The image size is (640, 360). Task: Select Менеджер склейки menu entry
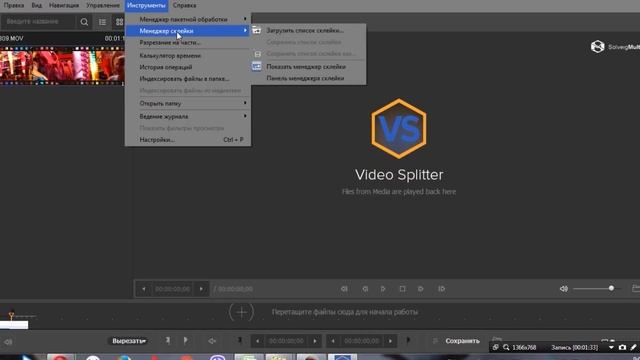[188, 31]
